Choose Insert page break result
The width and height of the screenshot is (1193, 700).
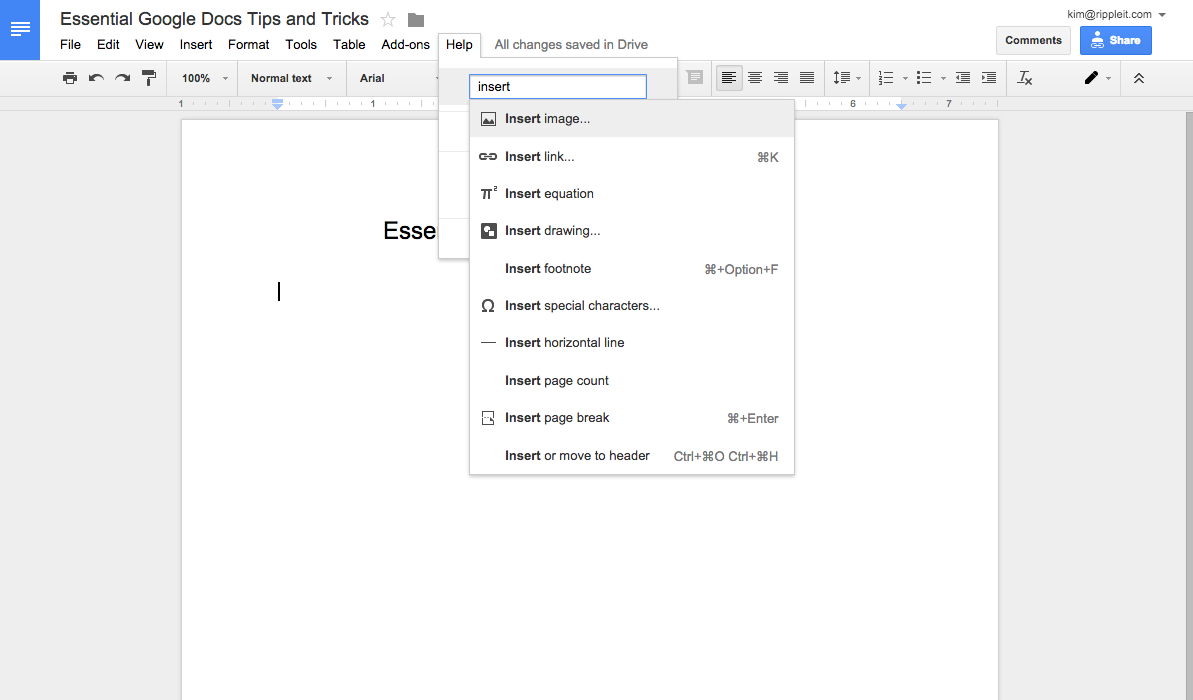tap(631, 418)
